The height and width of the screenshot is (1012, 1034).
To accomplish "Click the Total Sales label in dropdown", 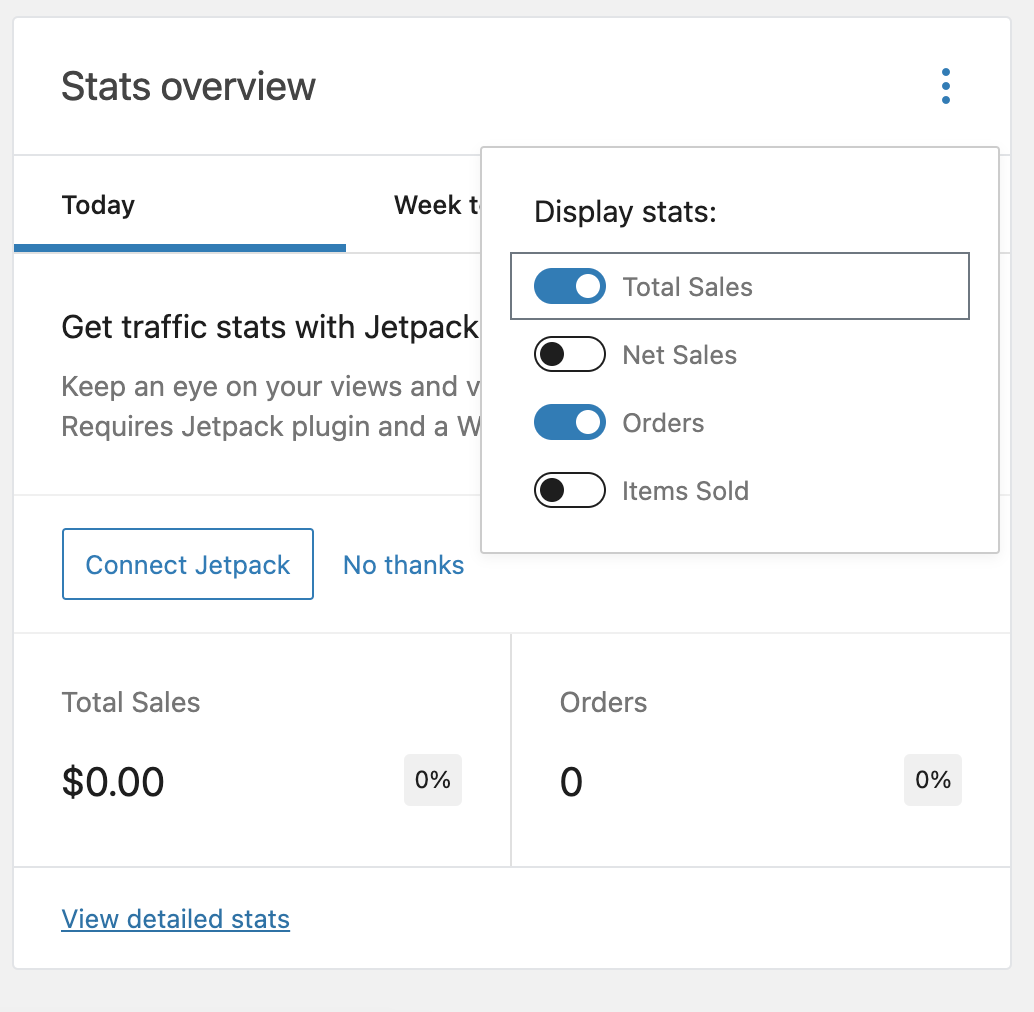I will pos(687,287).
